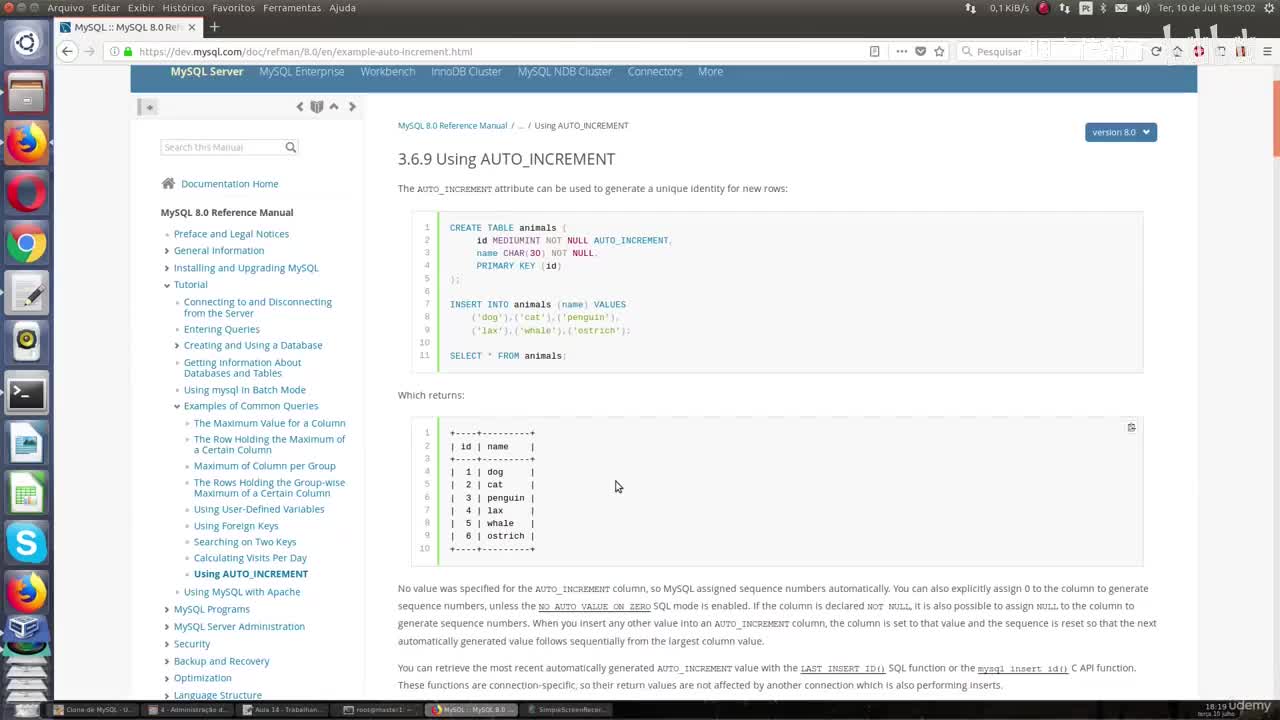Bookmark this page with the star

[939, 51]
